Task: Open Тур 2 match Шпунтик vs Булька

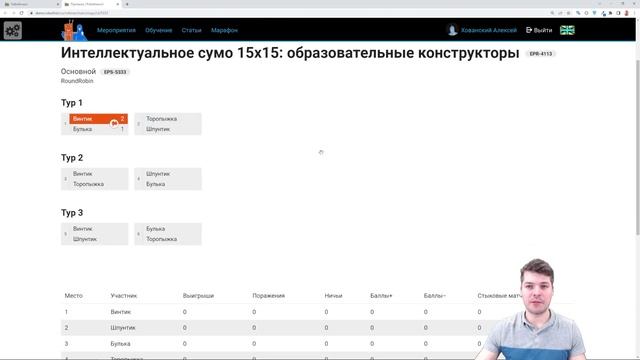Action: (x=168, y=179)
